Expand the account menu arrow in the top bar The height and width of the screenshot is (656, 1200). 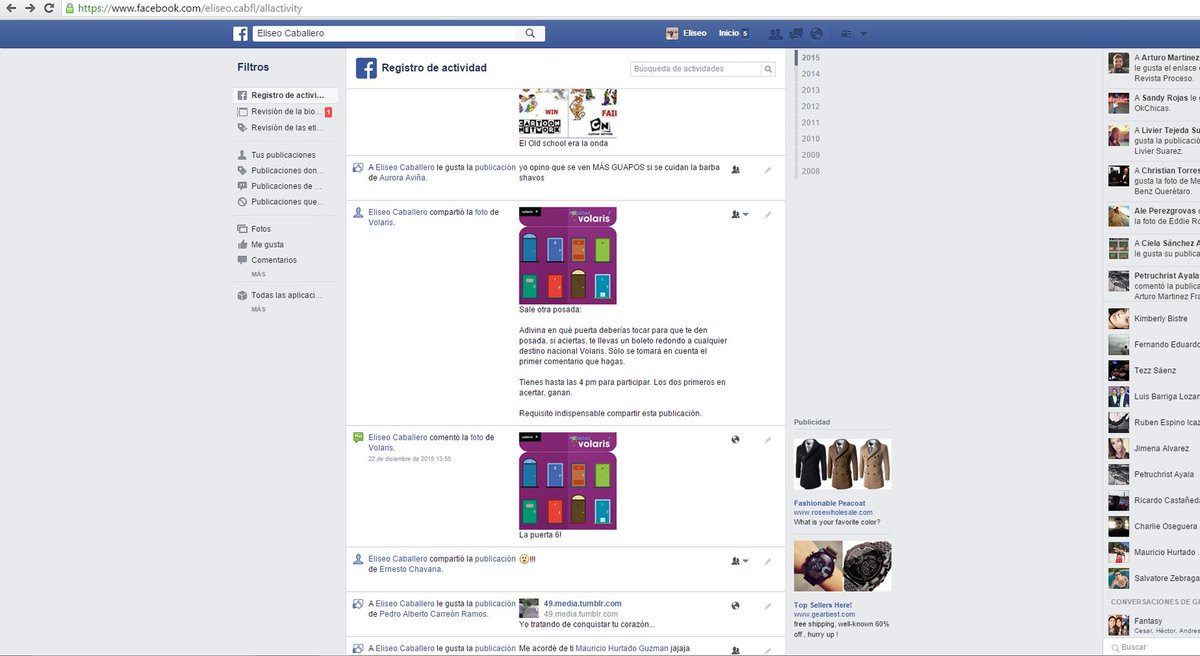[x=864, y=34]
